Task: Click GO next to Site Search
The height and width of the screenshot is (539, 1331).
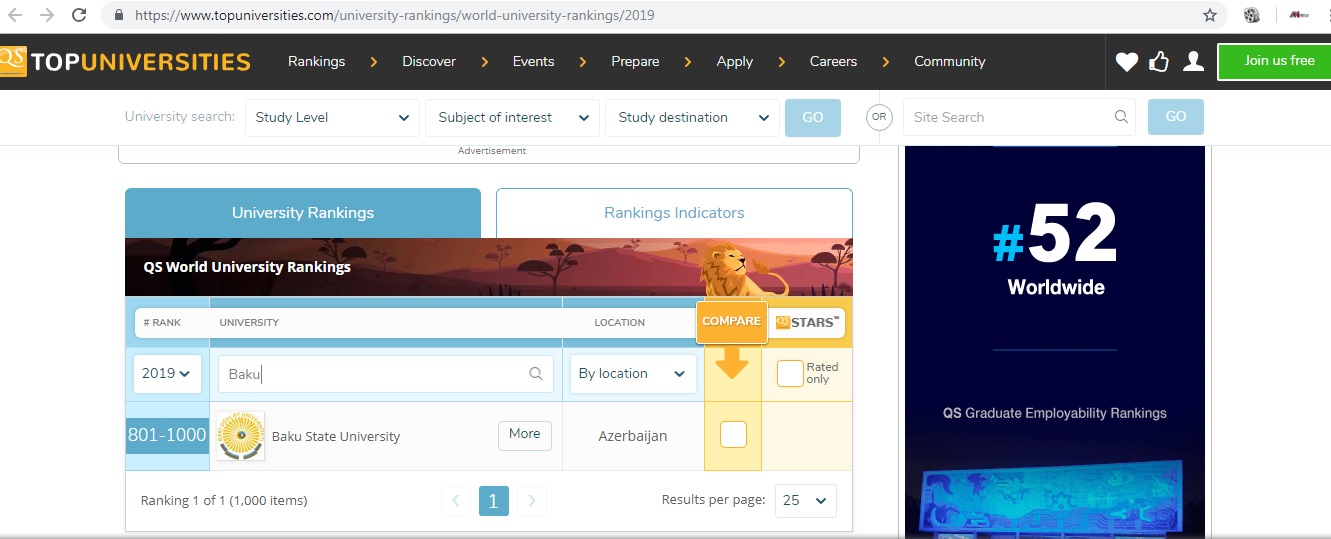Action: click(1176, 117)
